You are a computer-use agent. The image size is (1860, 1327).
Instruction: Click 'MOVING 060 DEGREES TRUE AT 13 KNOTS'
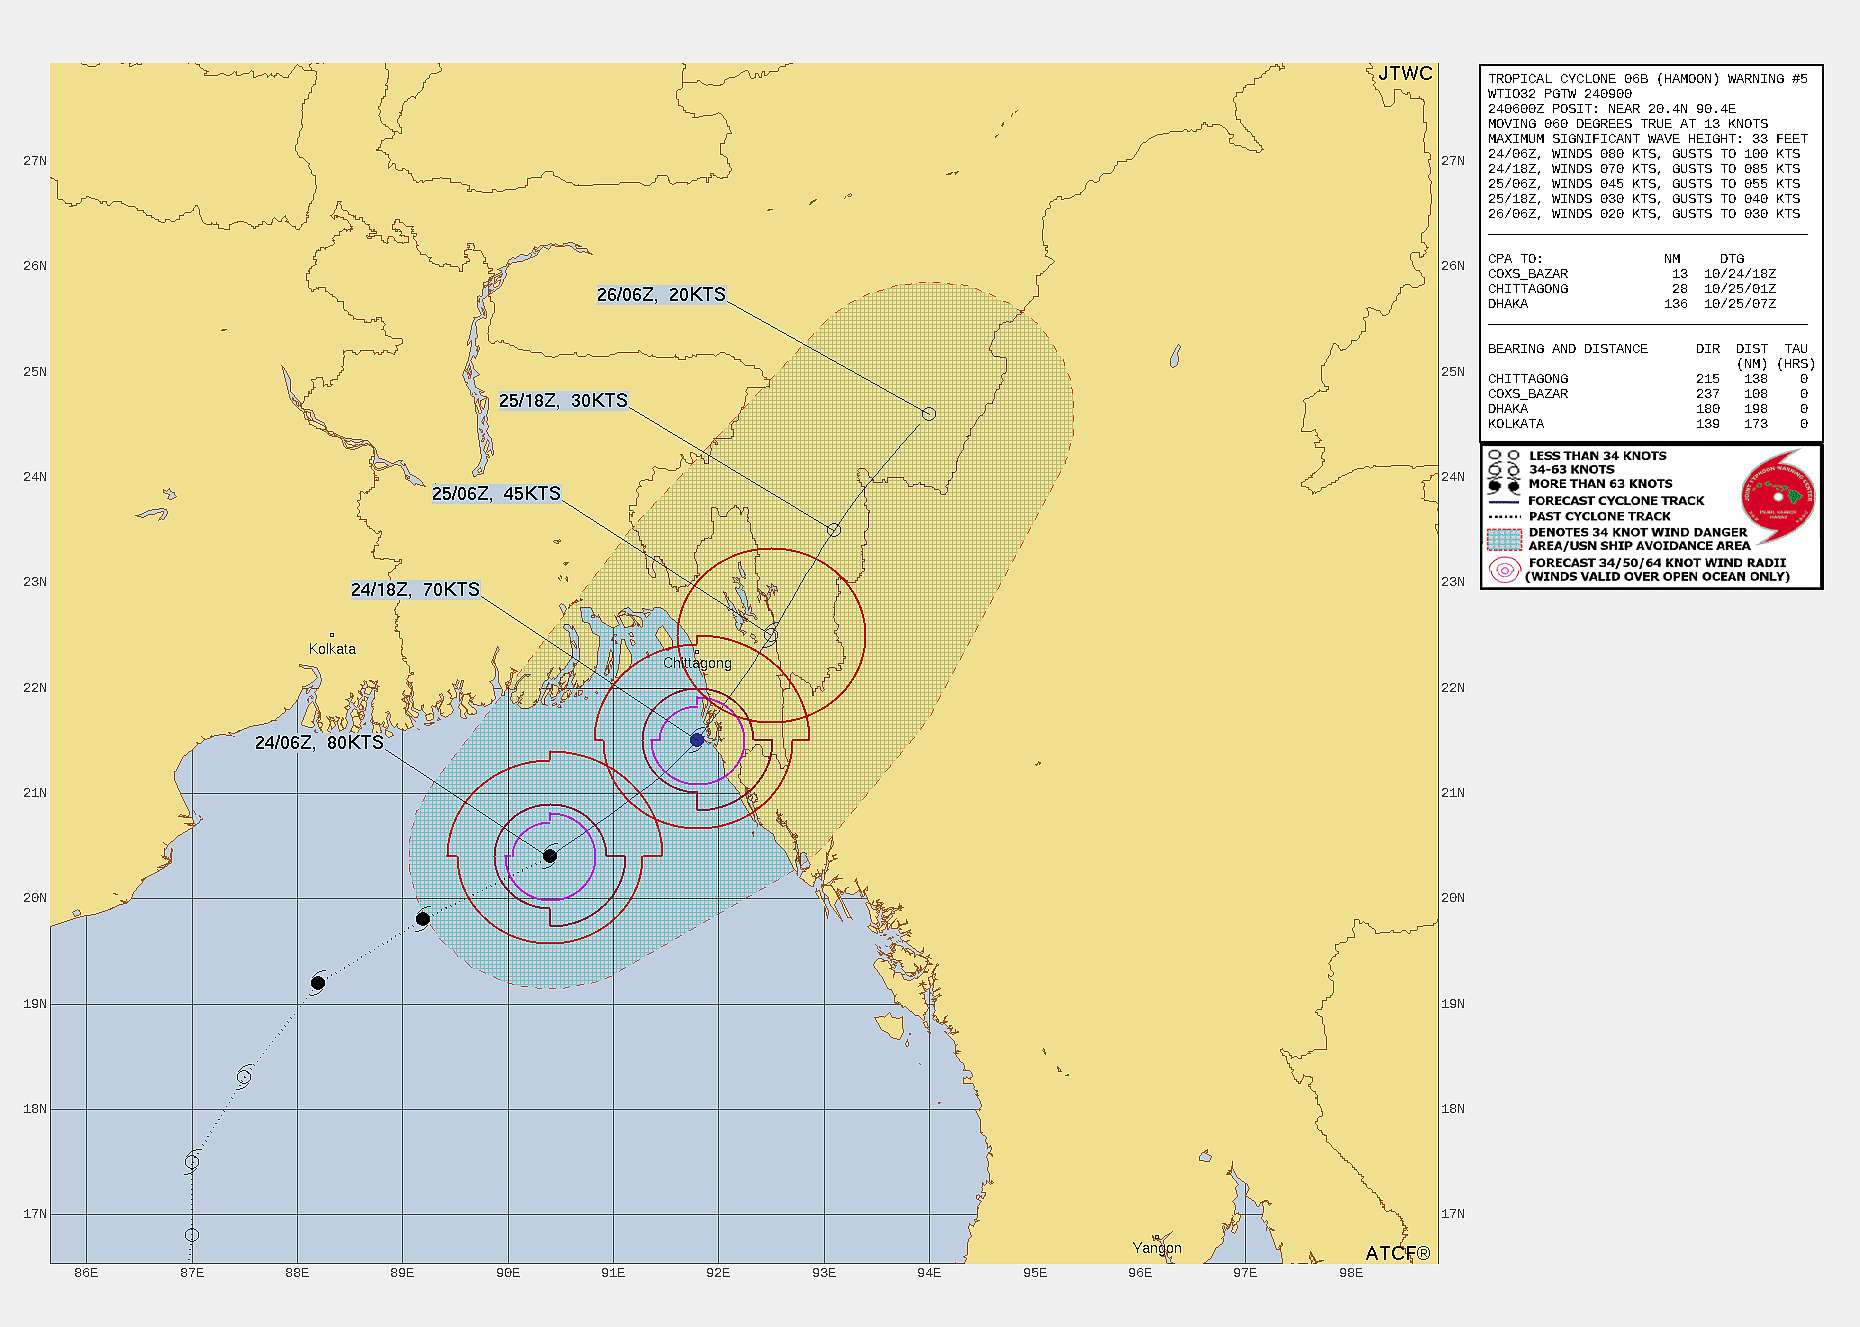[x=1628, y=124]
